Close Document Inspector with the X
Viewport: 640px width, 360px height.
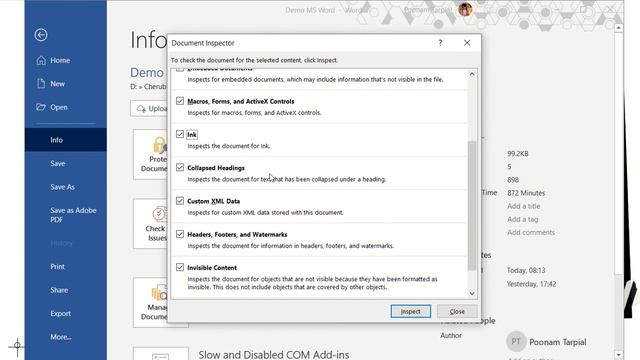tap(467, 43)
